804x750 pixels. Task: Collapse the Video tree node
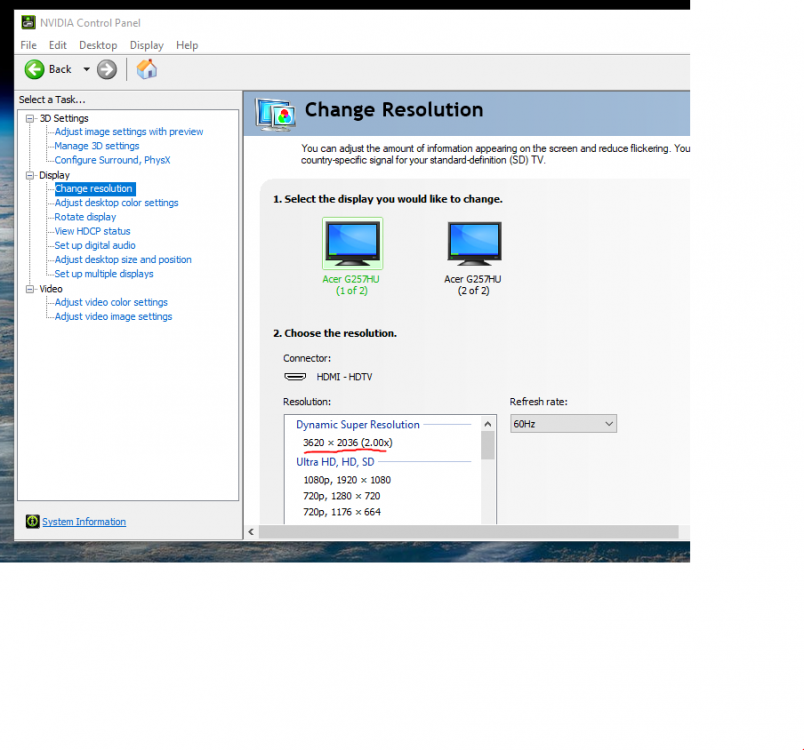point(30,289)
